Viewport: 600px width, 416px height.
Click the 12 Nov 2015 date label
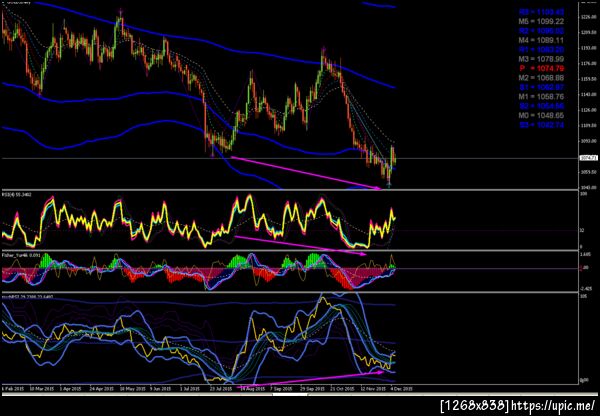point(372,388)
